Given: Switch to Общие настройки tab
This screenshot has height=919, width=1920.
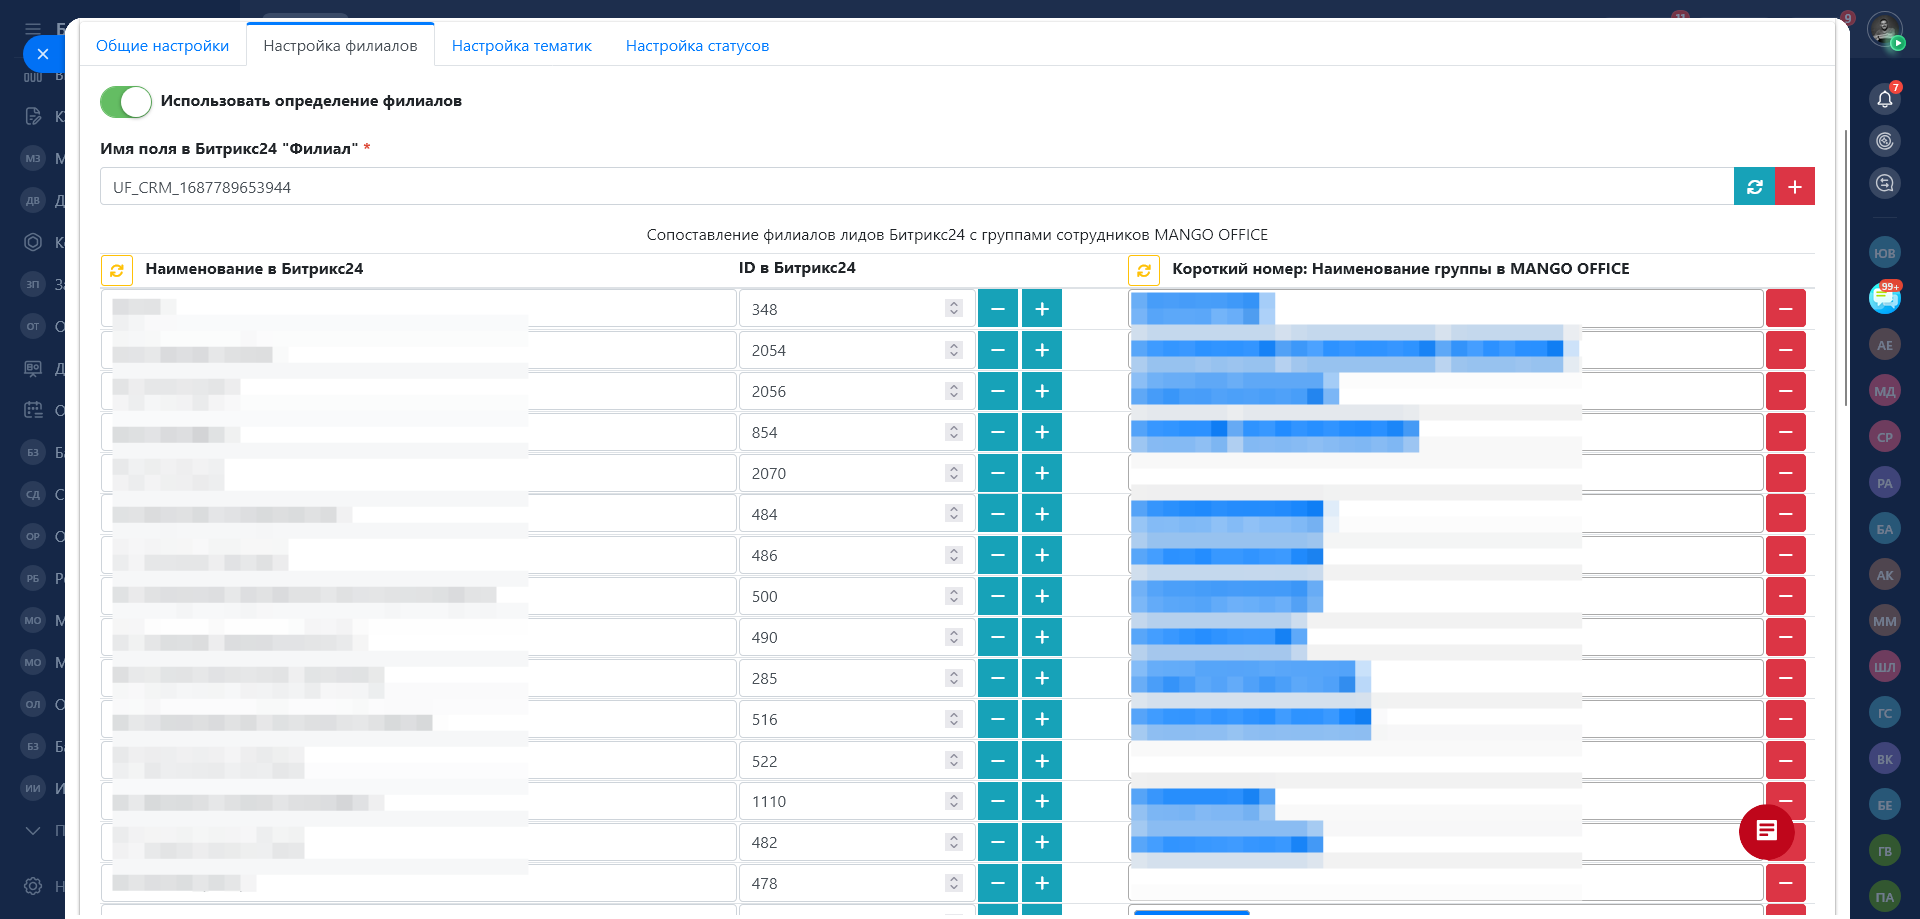Looking at the screenshot, I should [x=162, y=46].
